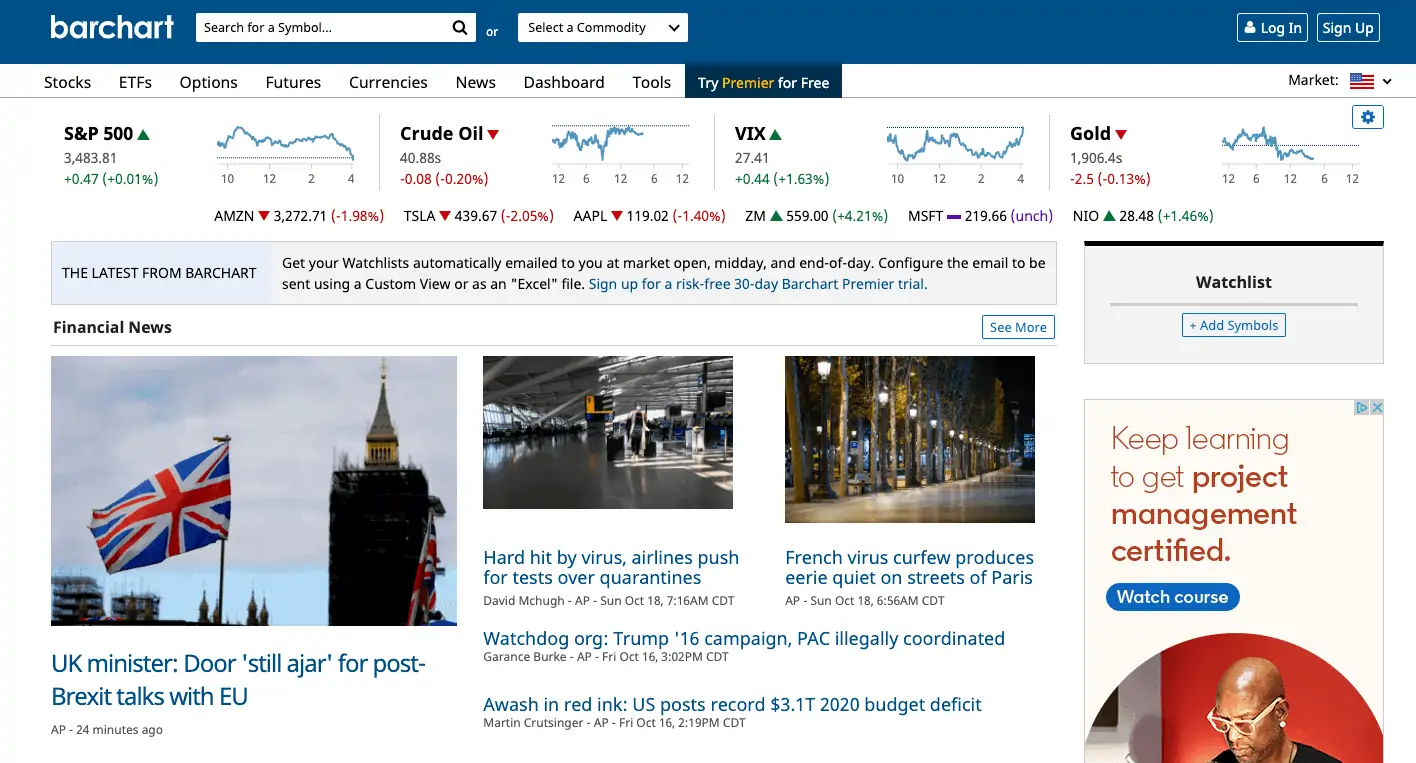Click the S&P 500 mini chart
Image resolution: width=1416 pixels, height=763 pixels.
(286, 143)
